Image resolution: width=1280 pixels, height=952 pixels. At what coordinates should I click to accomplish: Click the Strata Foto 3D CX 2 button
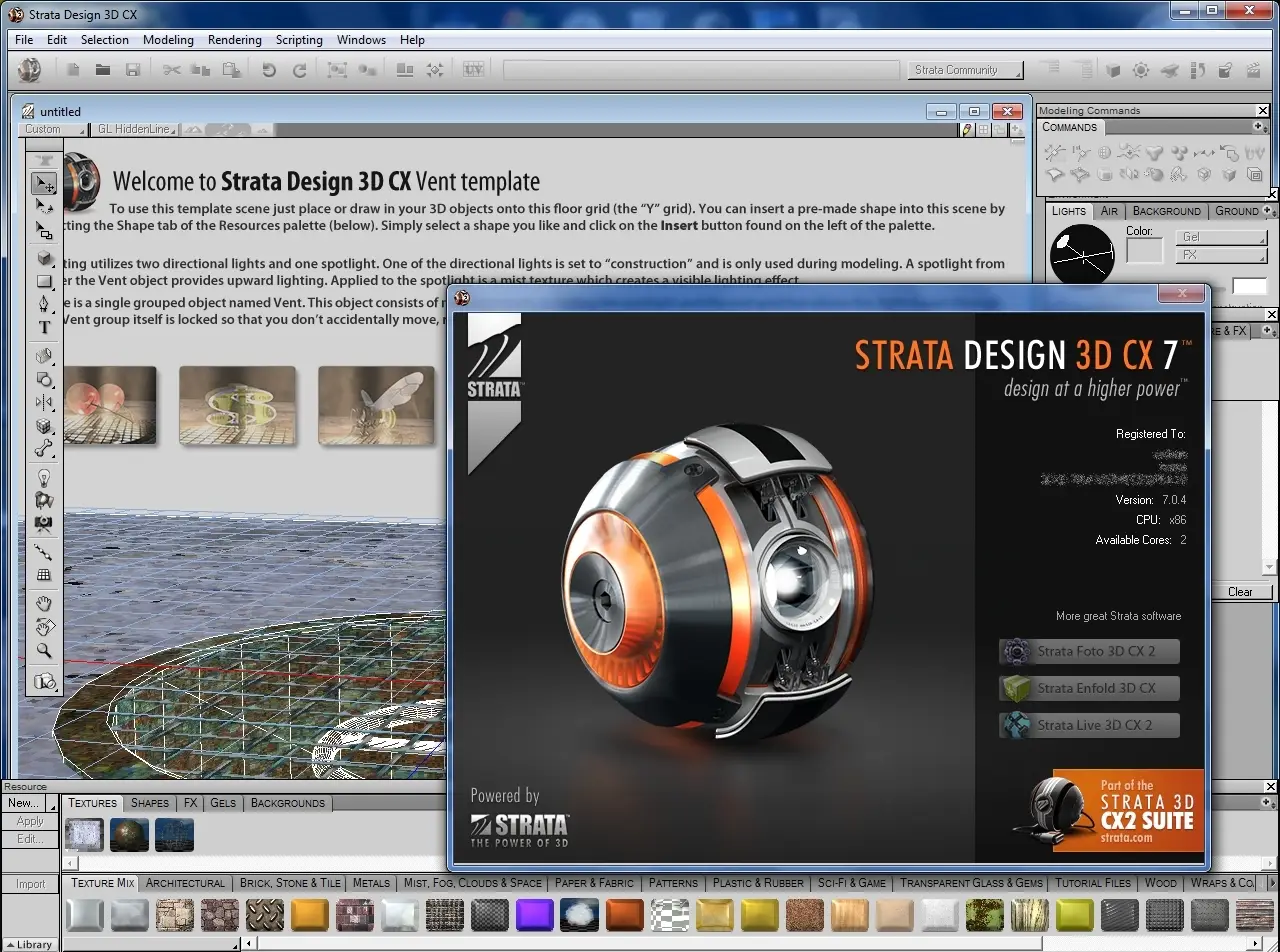1089,651
